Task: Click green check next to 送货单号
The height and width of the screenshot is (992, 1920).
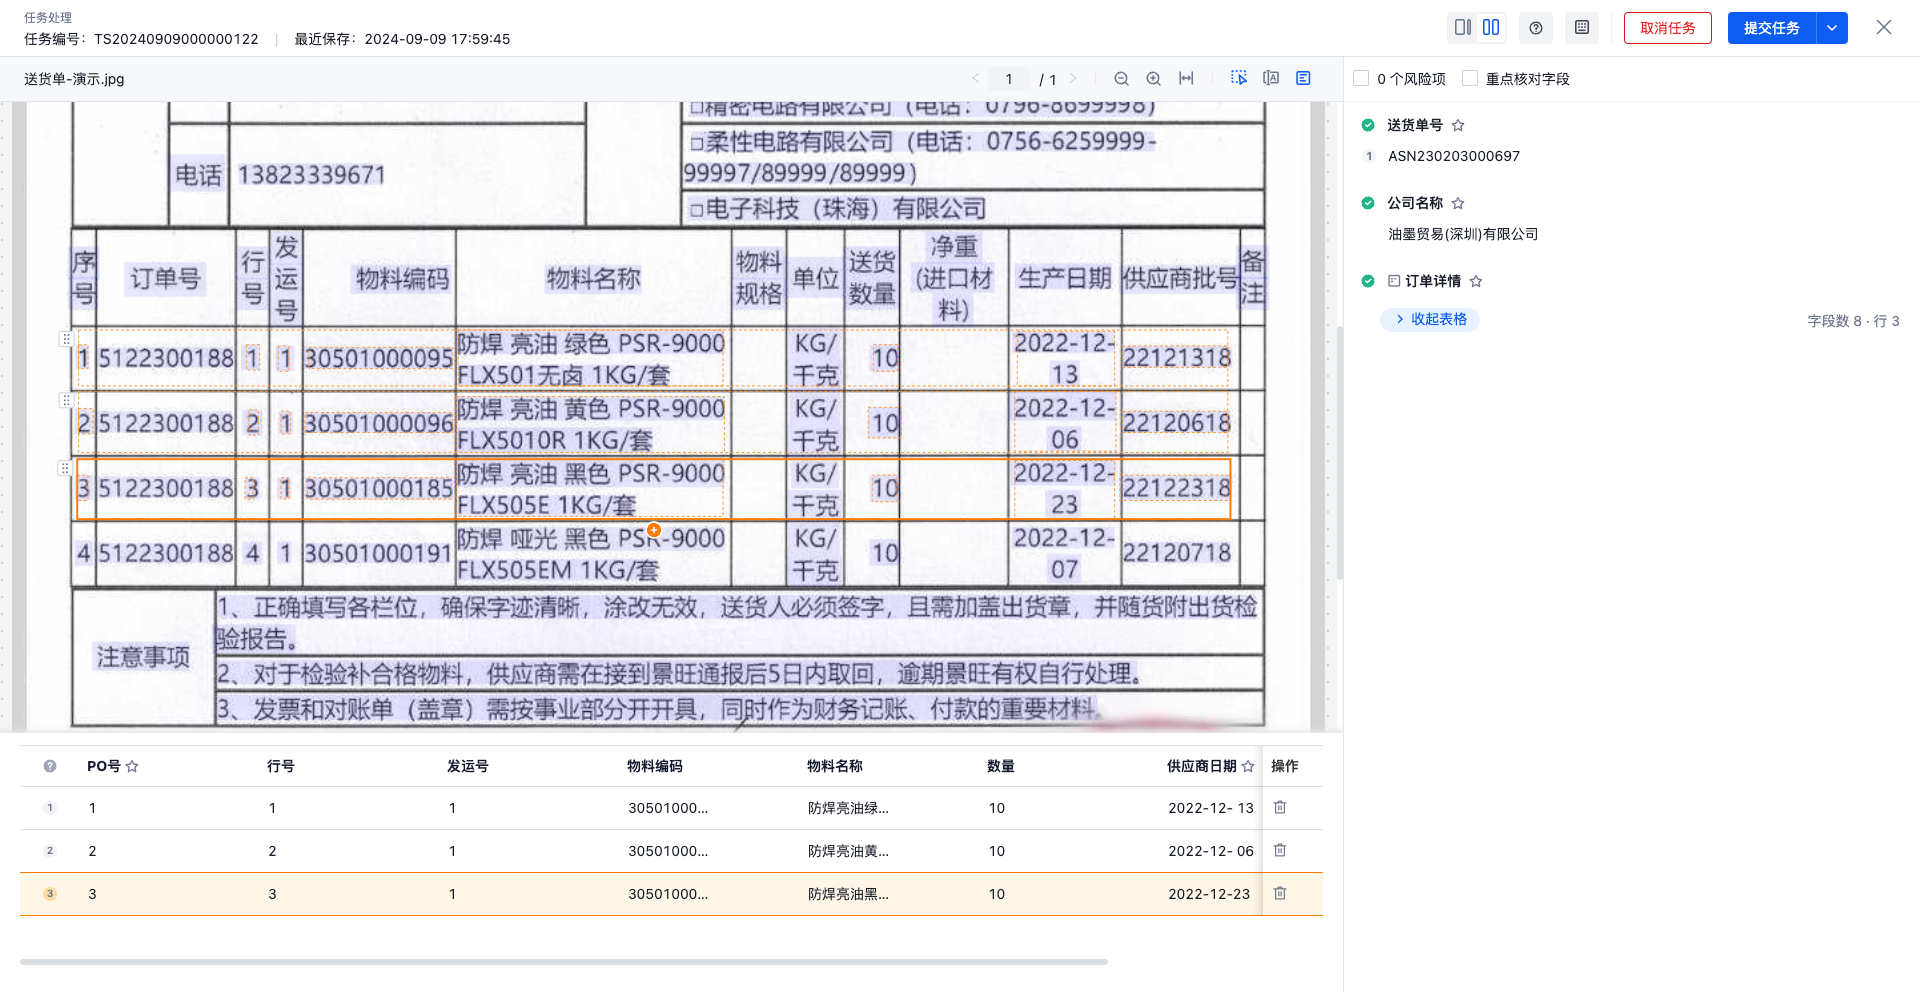Action: (x=1368, y=125)
